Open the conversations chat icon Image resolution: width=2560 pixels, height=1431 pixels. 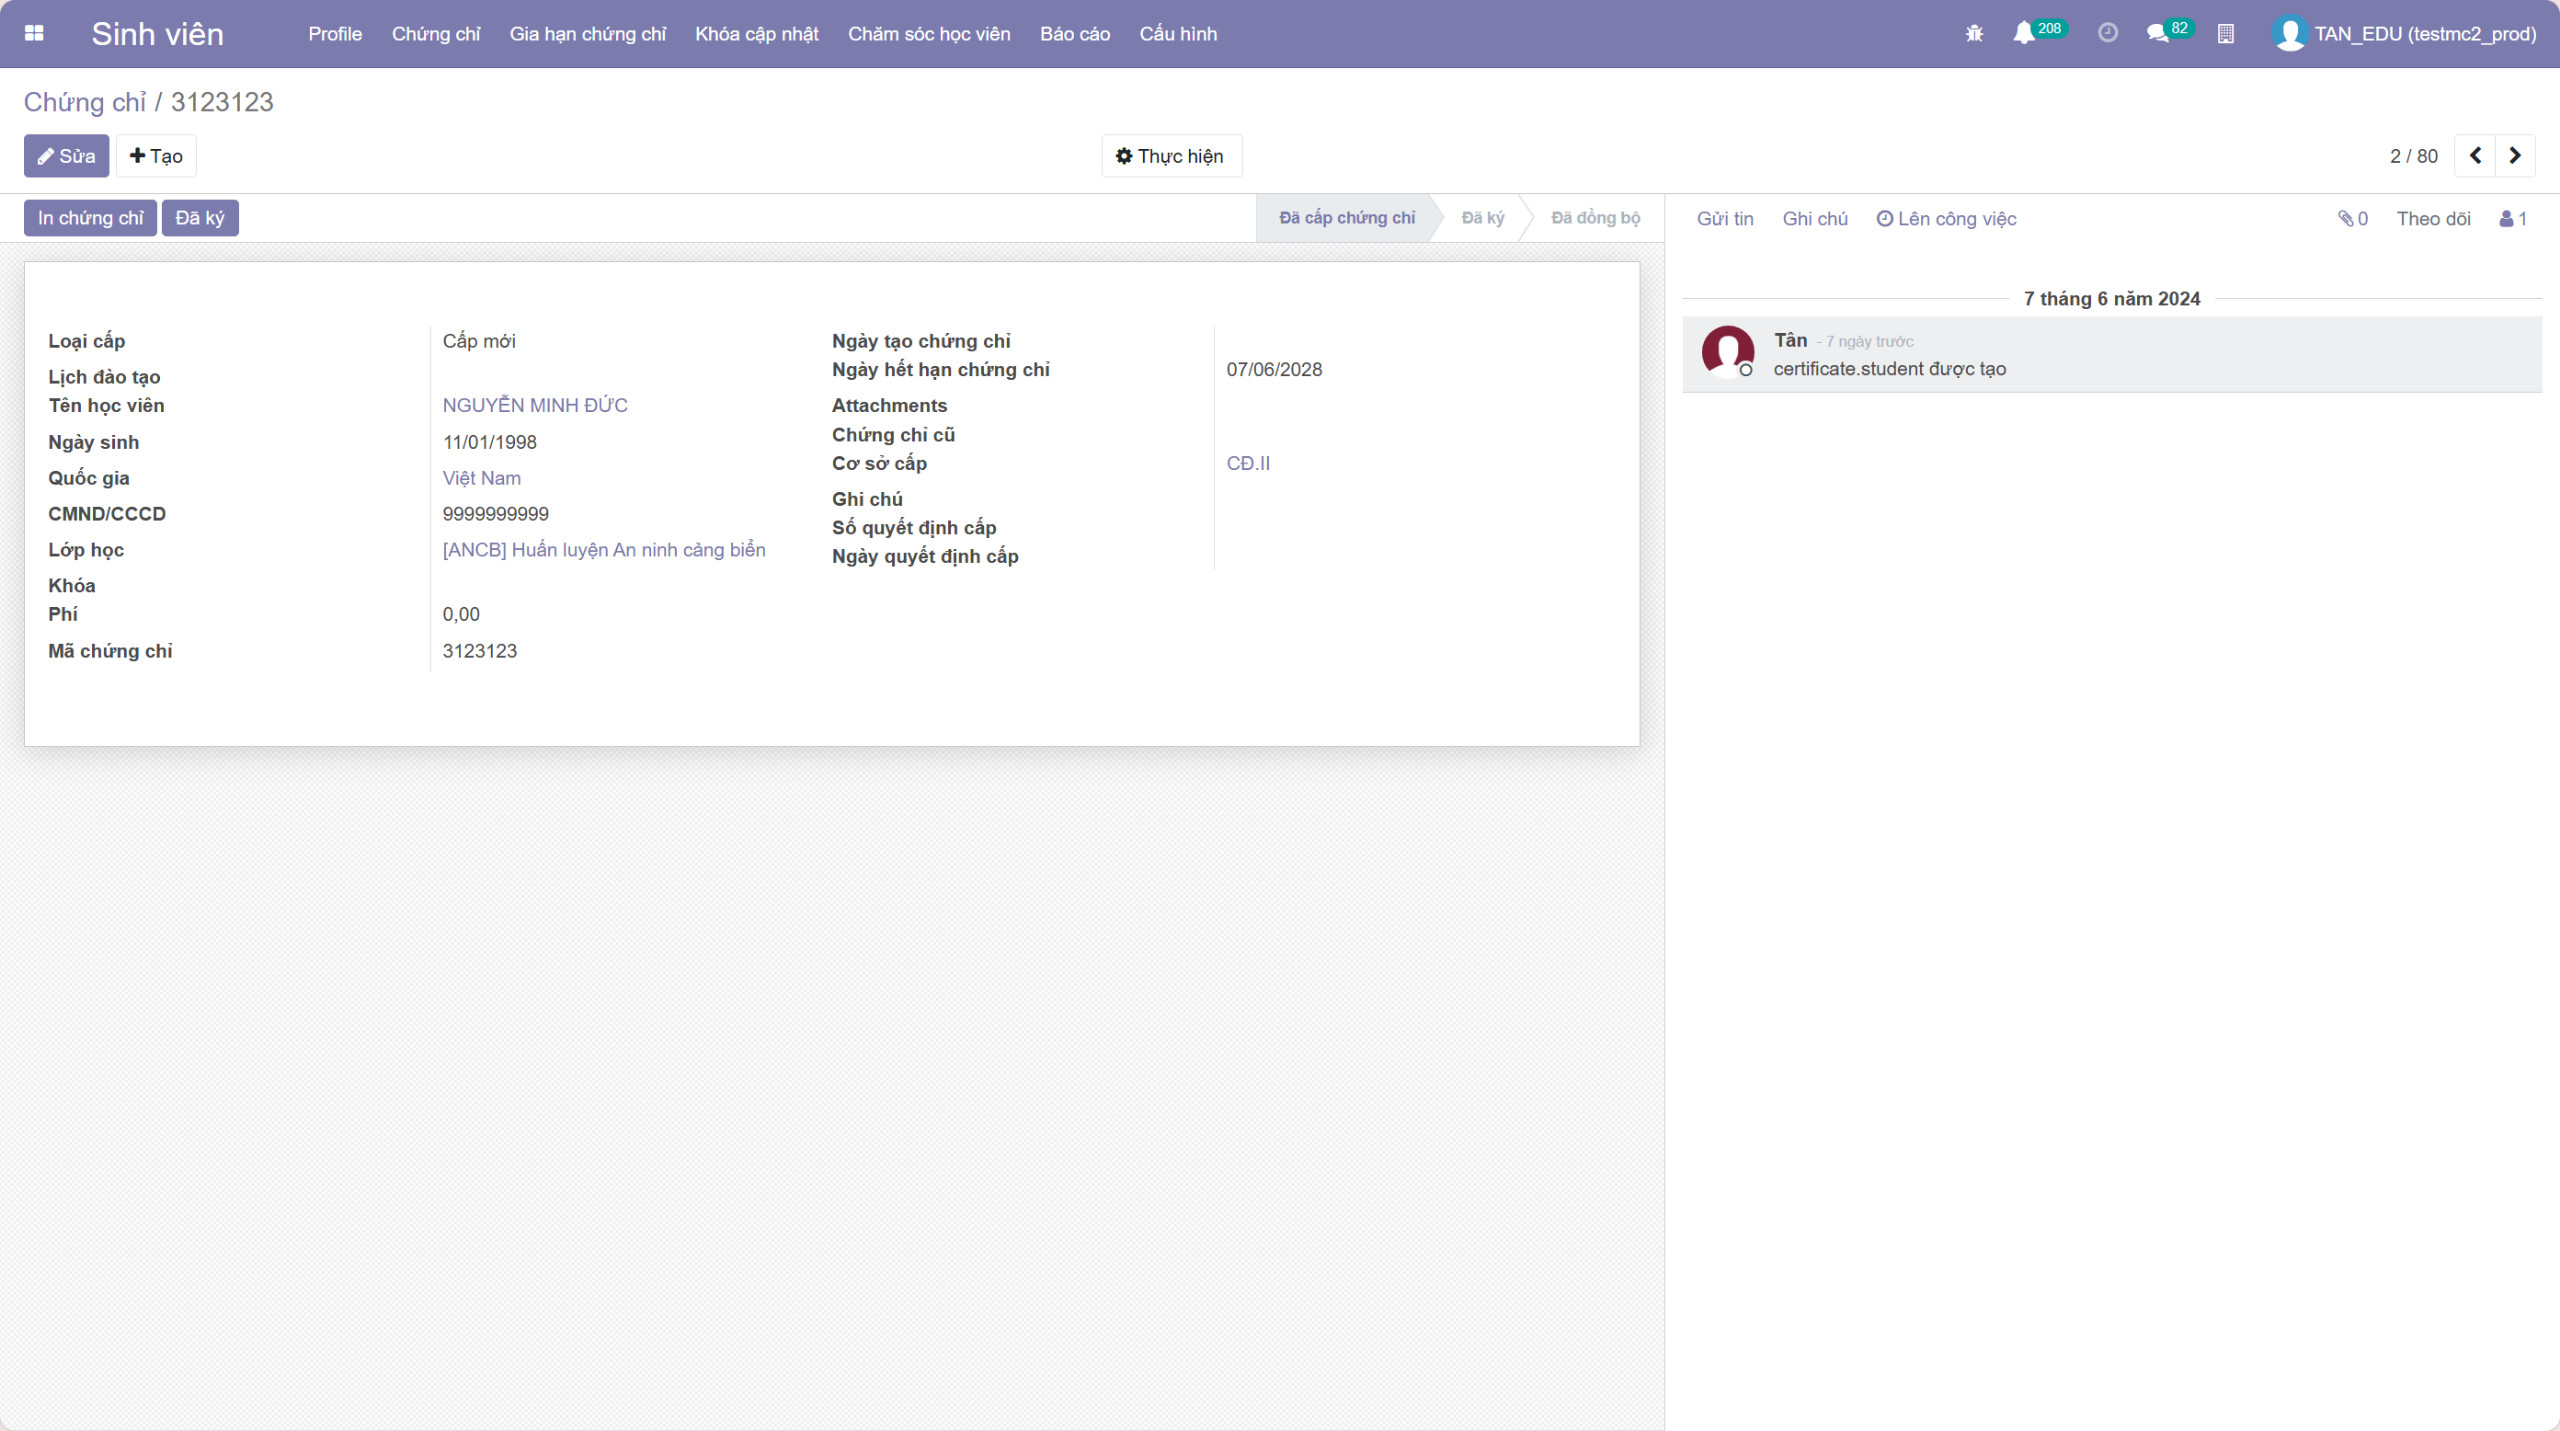pyautogui.click(x=2158, y=33)
